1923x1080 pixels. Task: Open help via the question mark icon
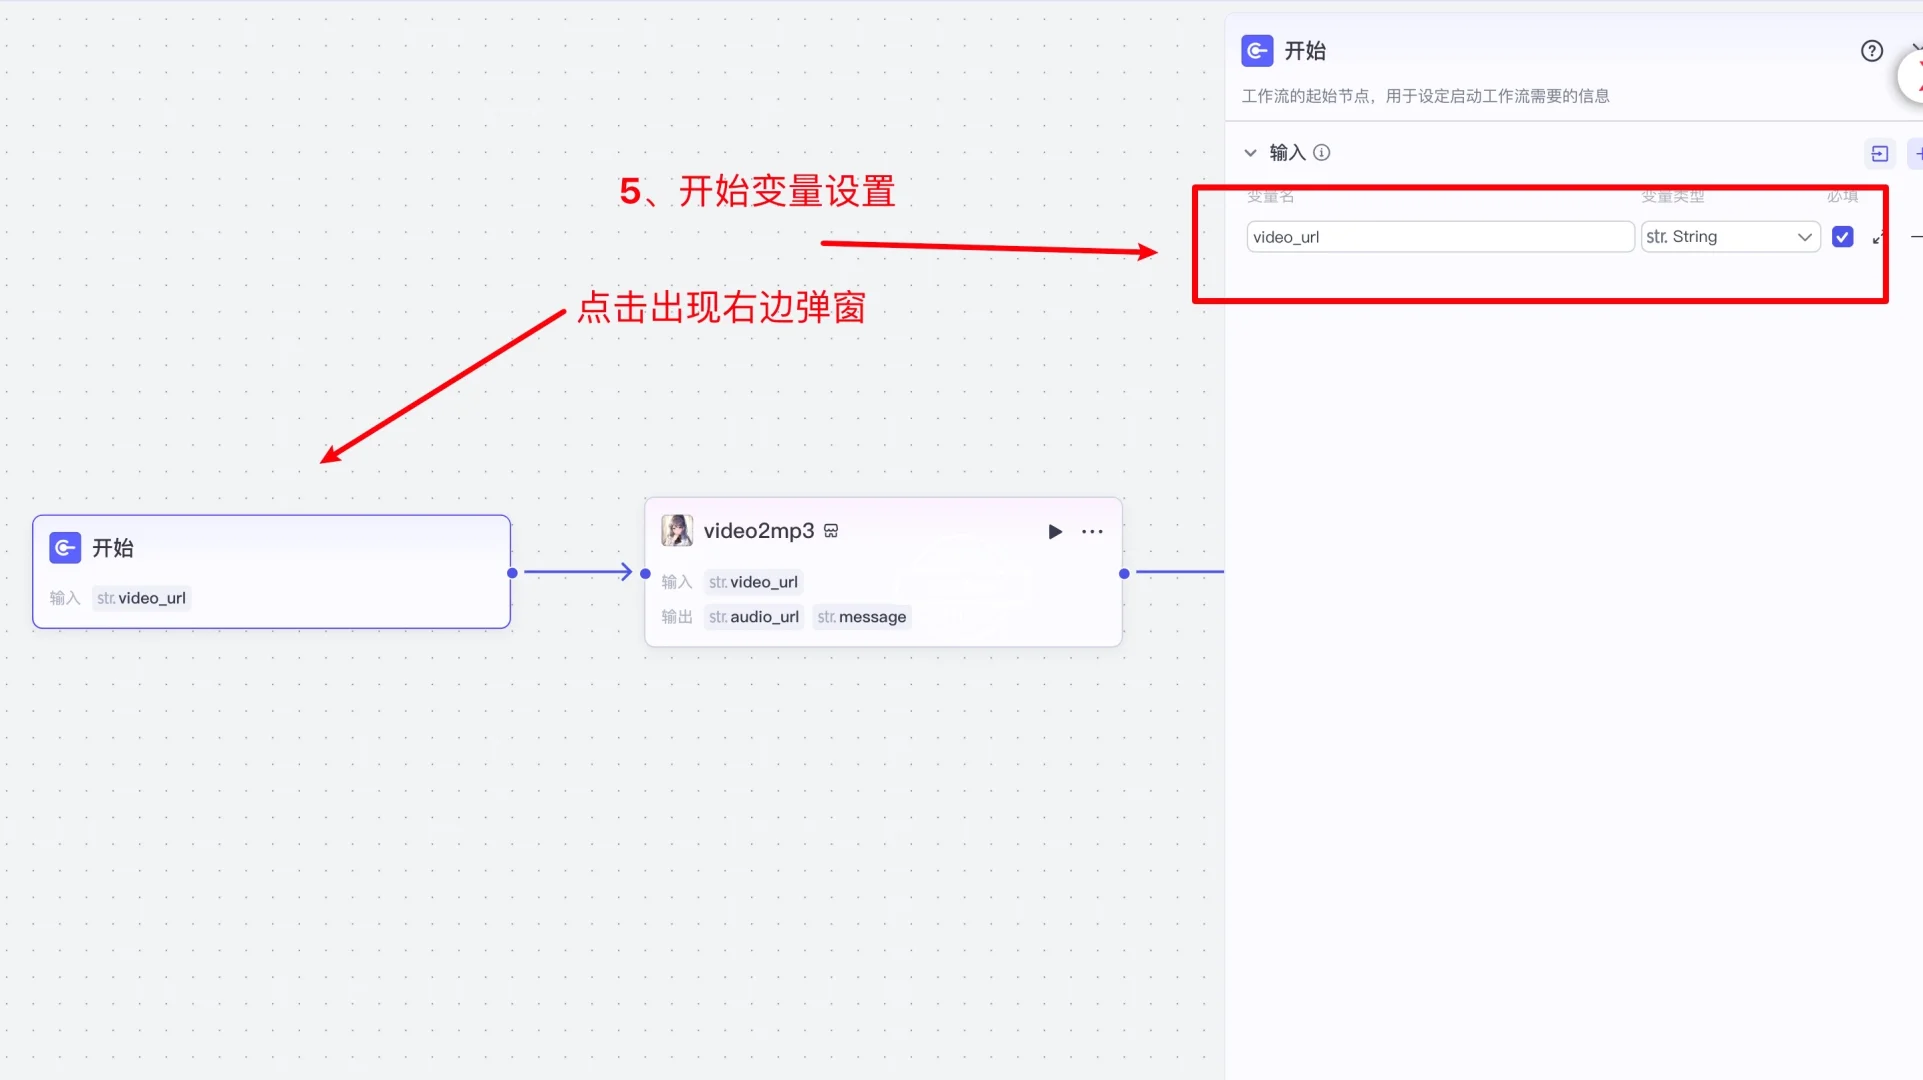(1872, 50)
